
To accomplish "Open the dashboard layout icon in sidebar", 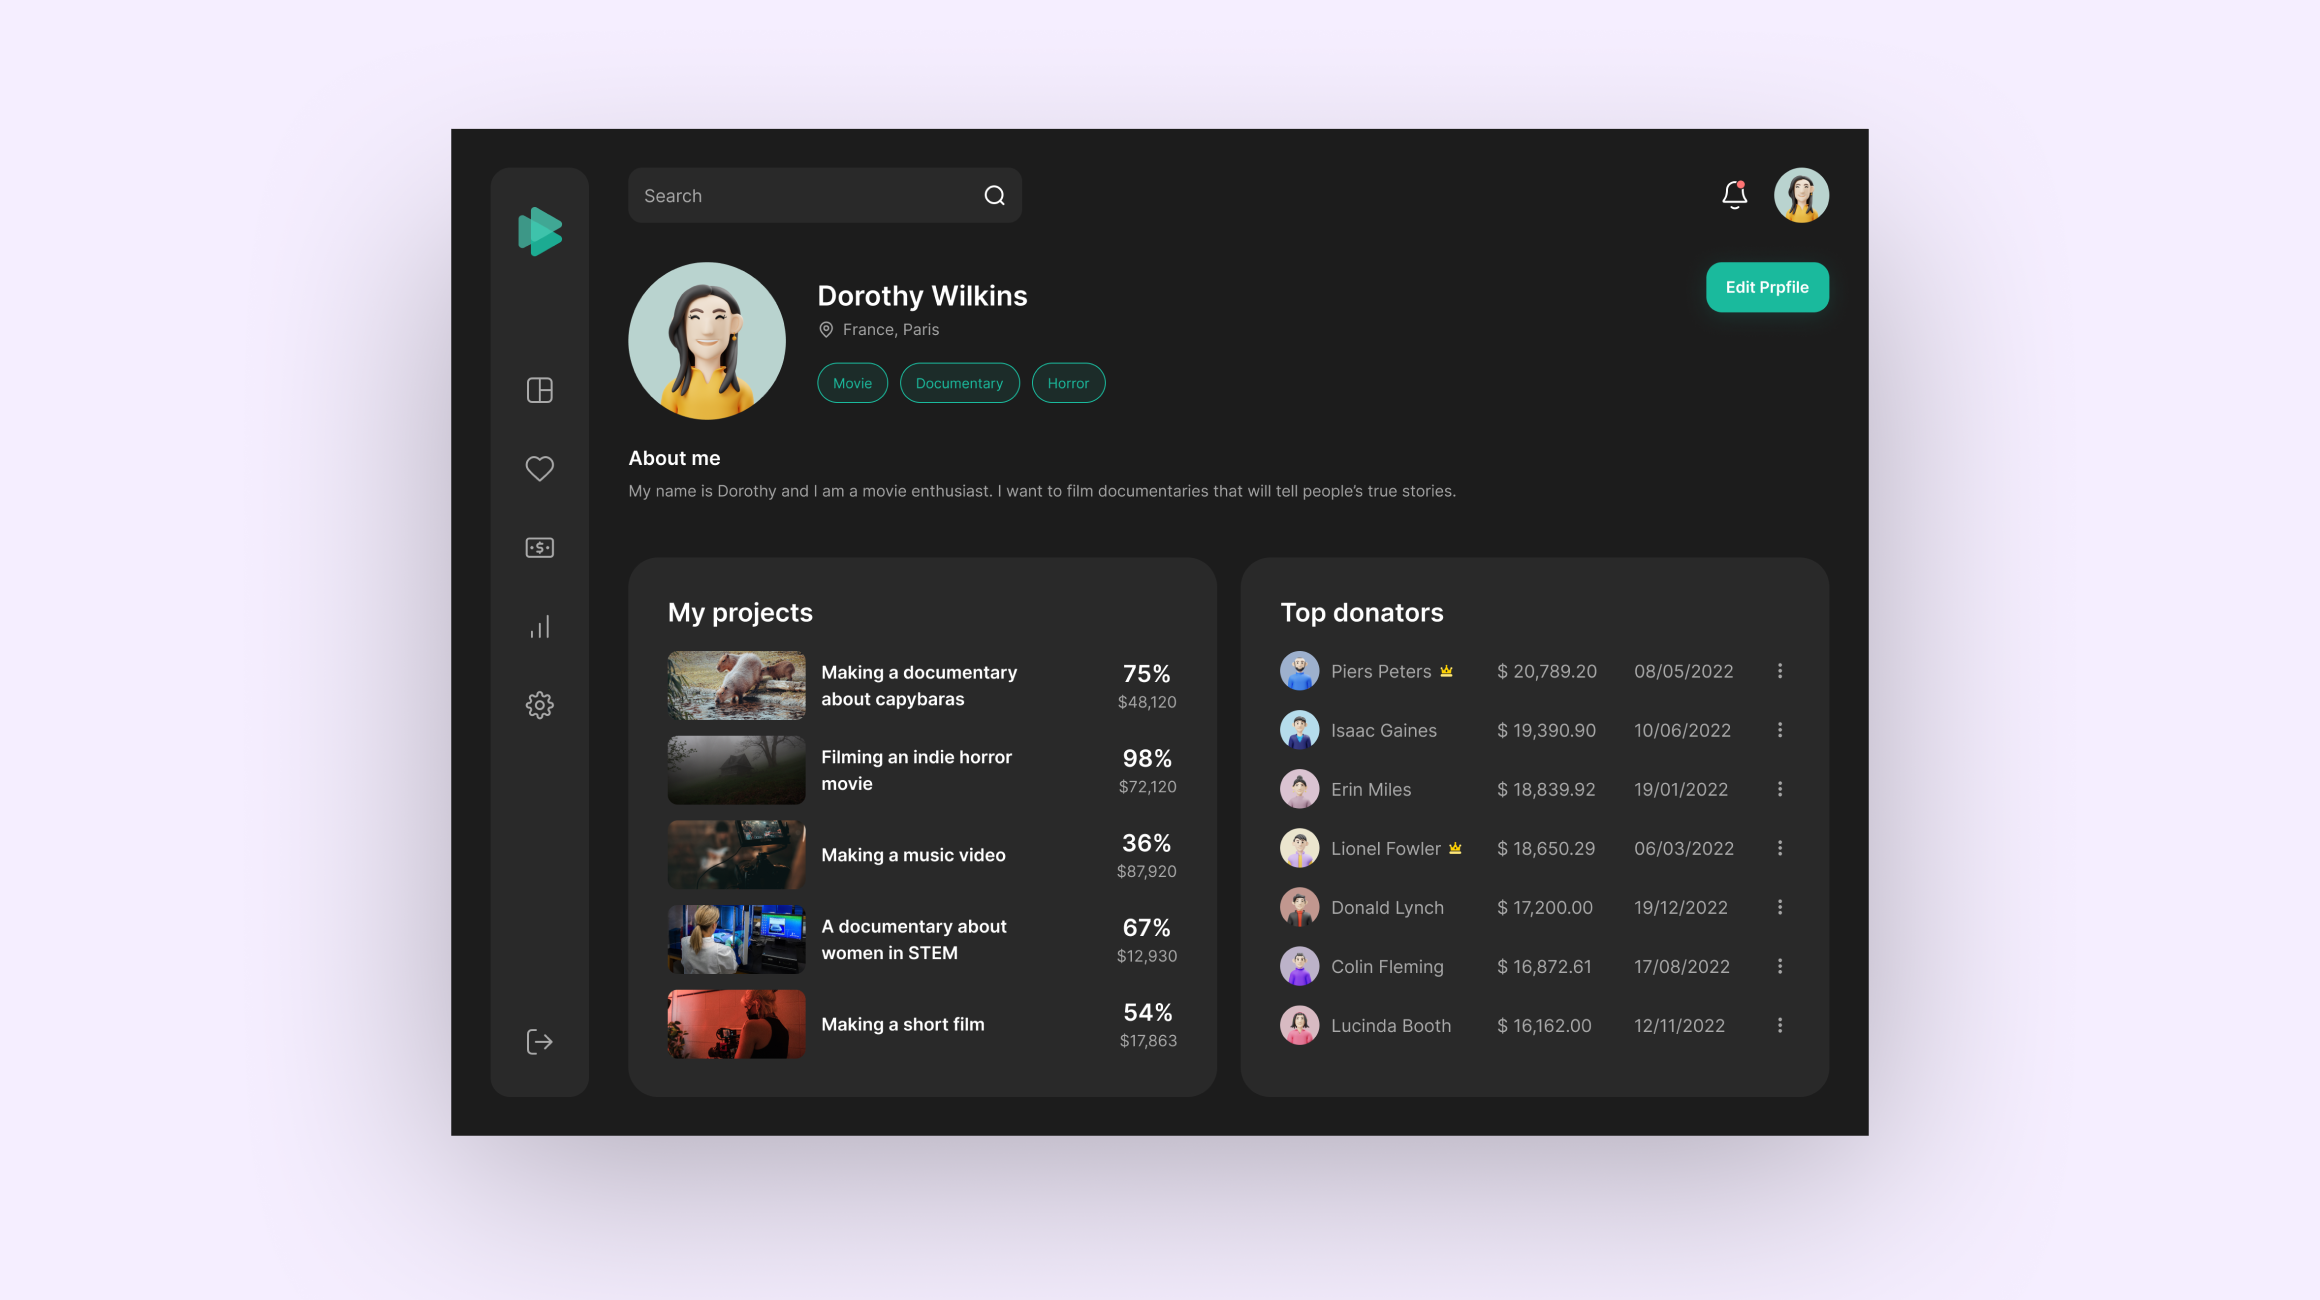I will coord(539,390).
